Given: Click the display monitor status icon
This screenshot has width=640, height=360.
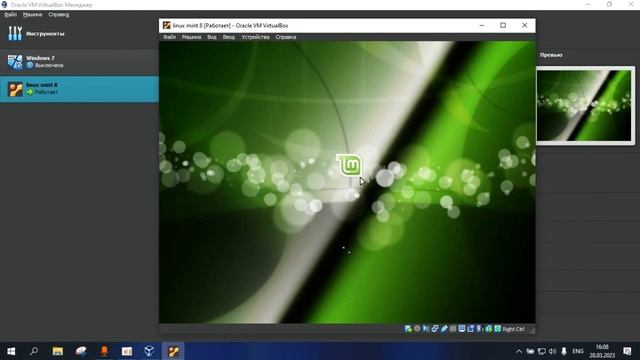Looking at the screenshot, I should (x=462, y=329).
